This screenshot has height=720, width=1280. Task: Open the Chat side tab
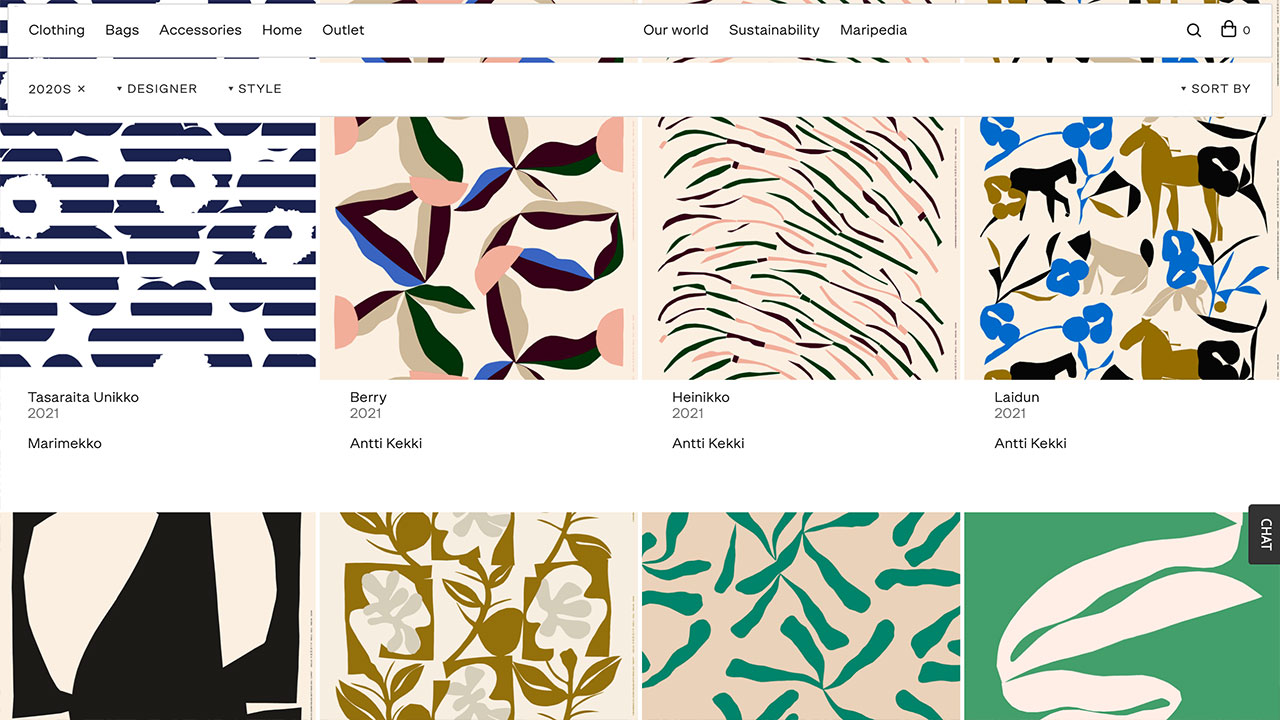[1265, 535]
